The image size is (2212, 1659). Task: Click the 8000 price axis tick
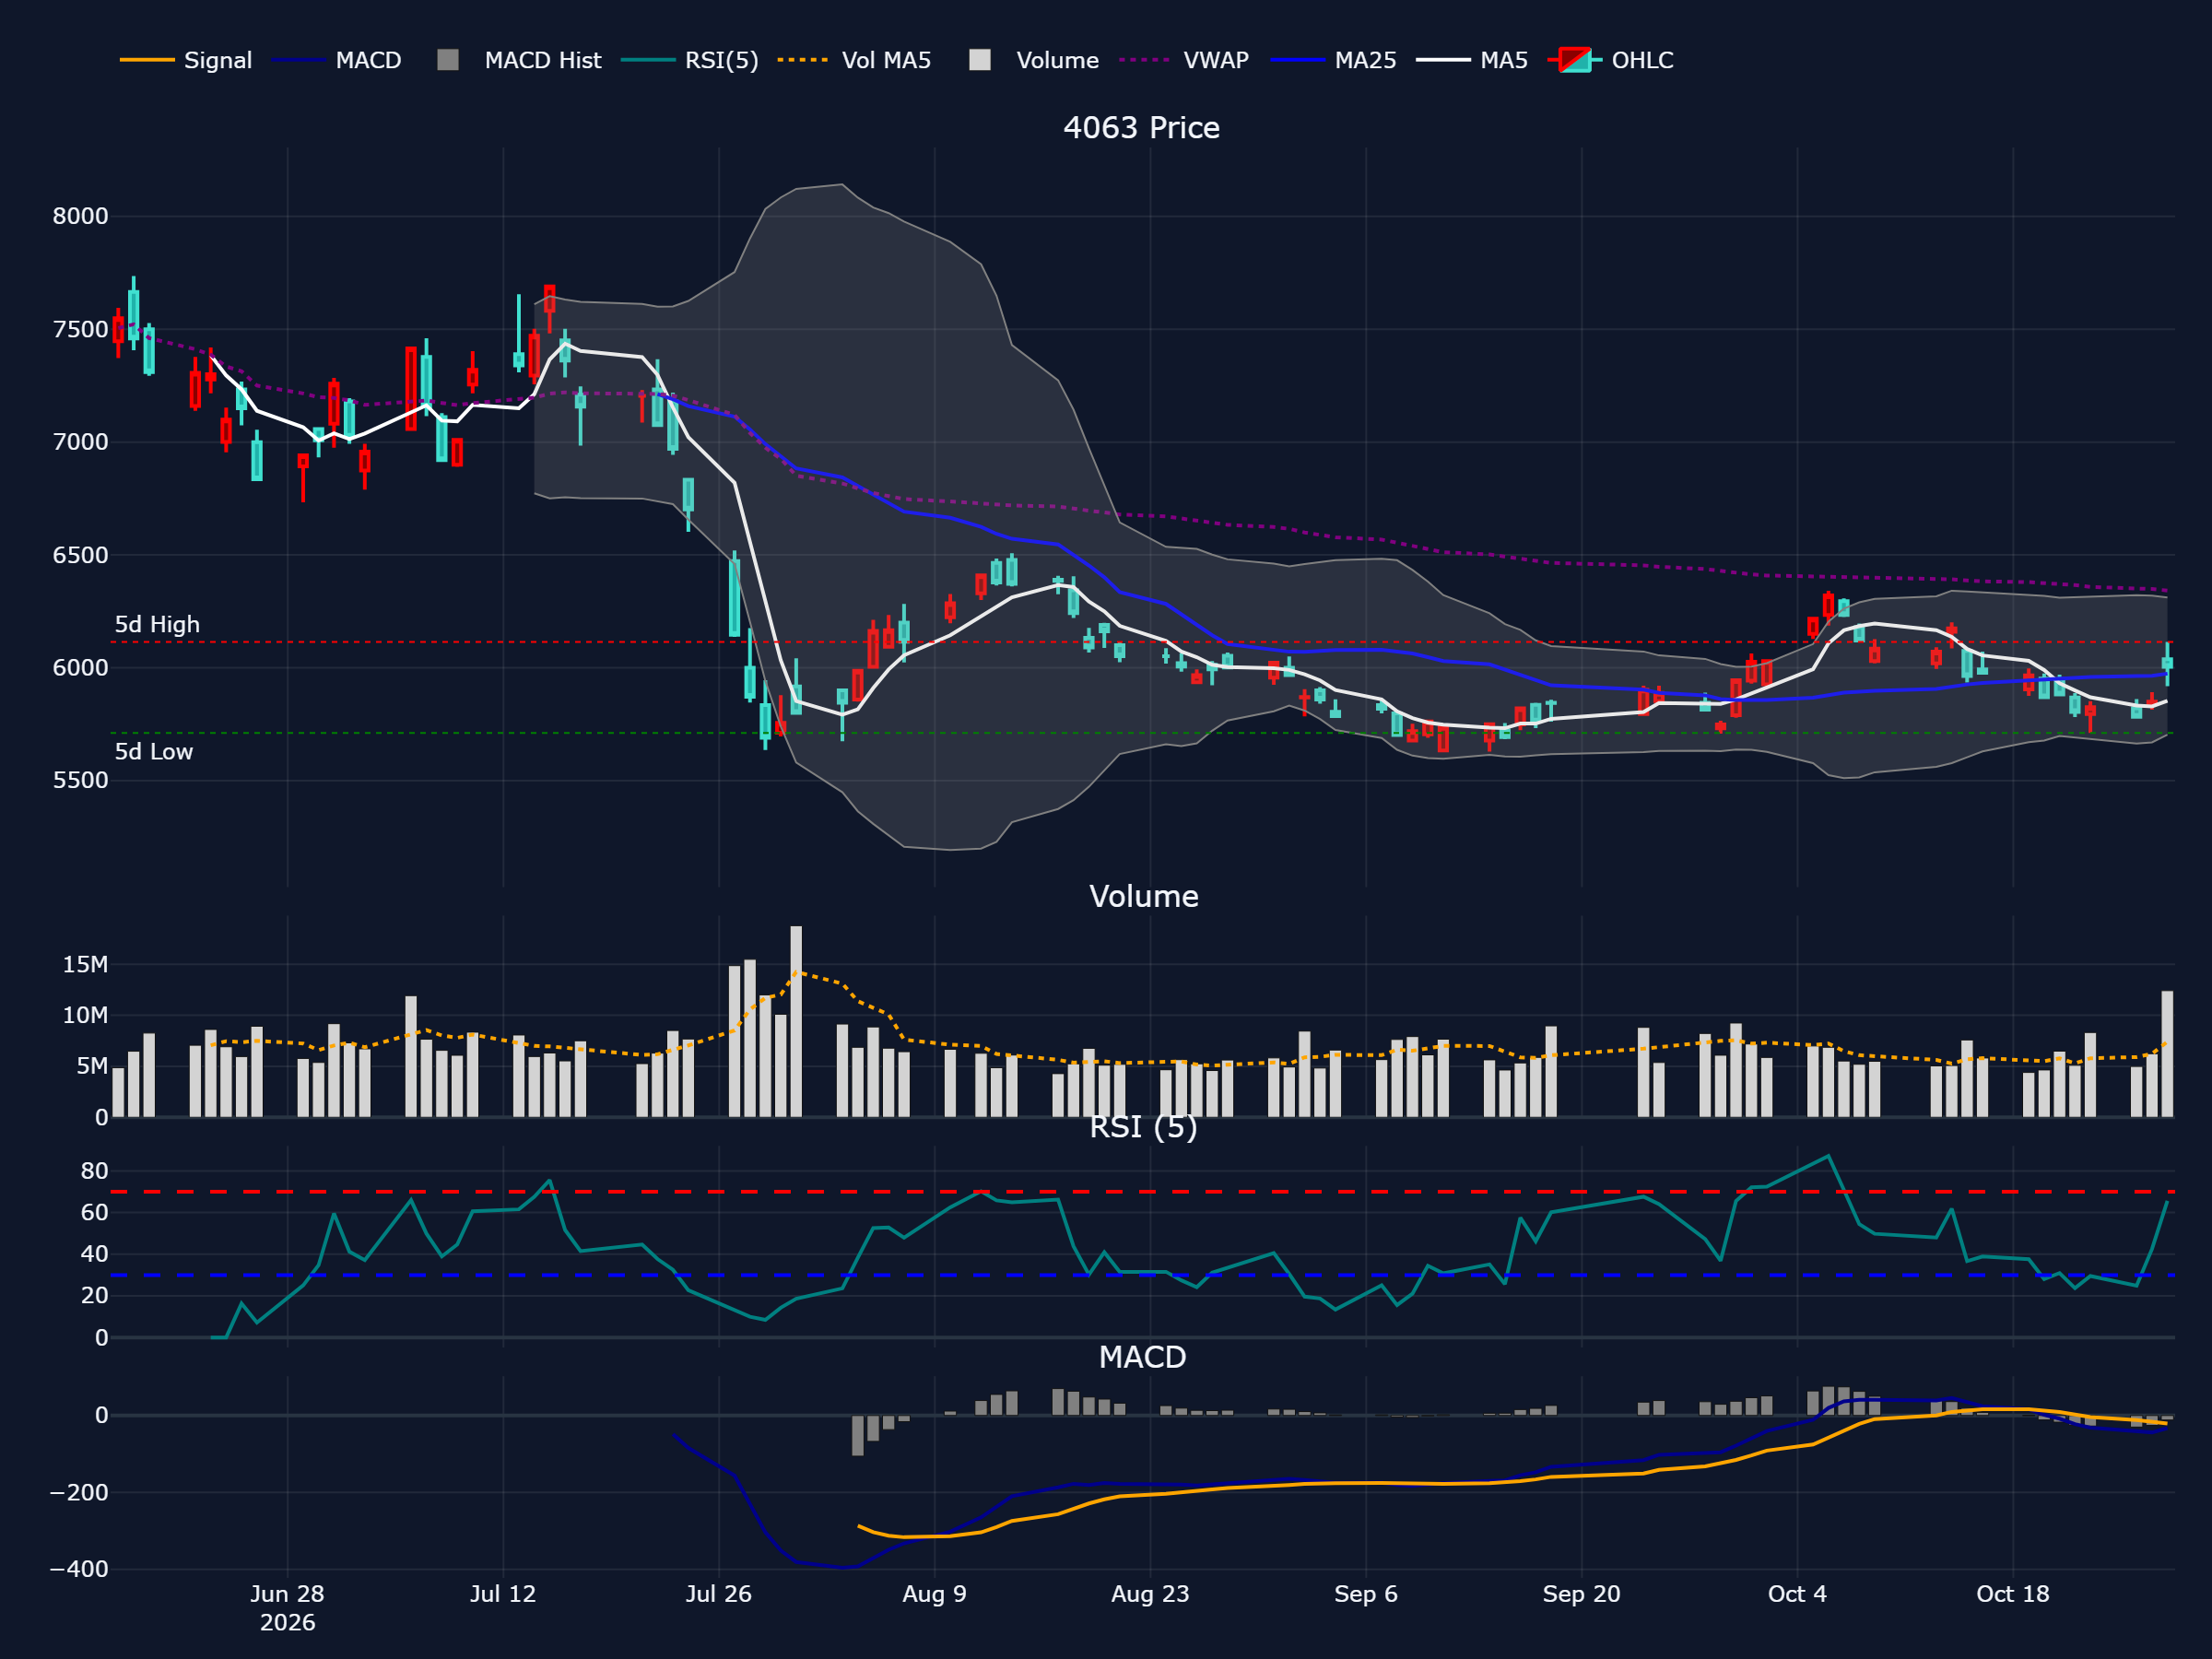click(80, 216)
